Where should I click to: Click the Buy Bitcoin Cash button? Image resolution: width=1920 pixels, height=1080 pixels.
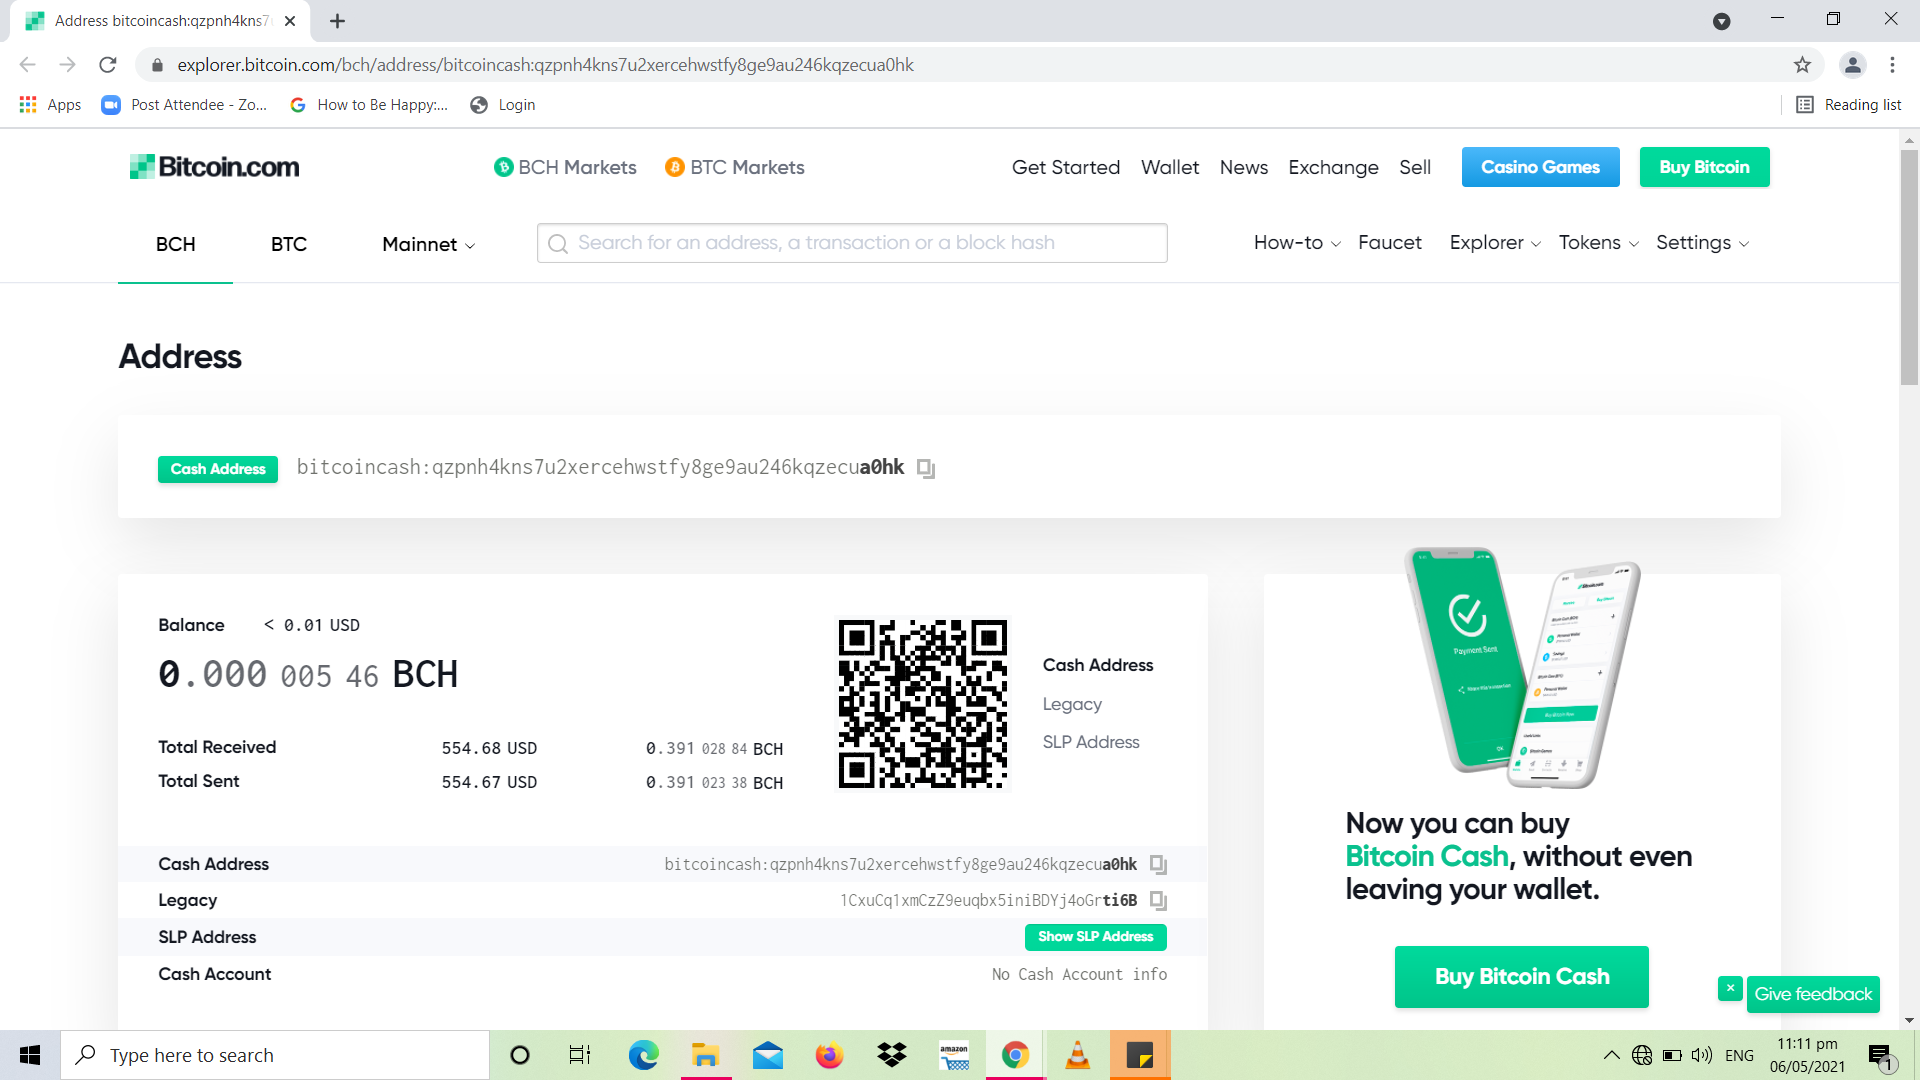tap(1522, 977)
